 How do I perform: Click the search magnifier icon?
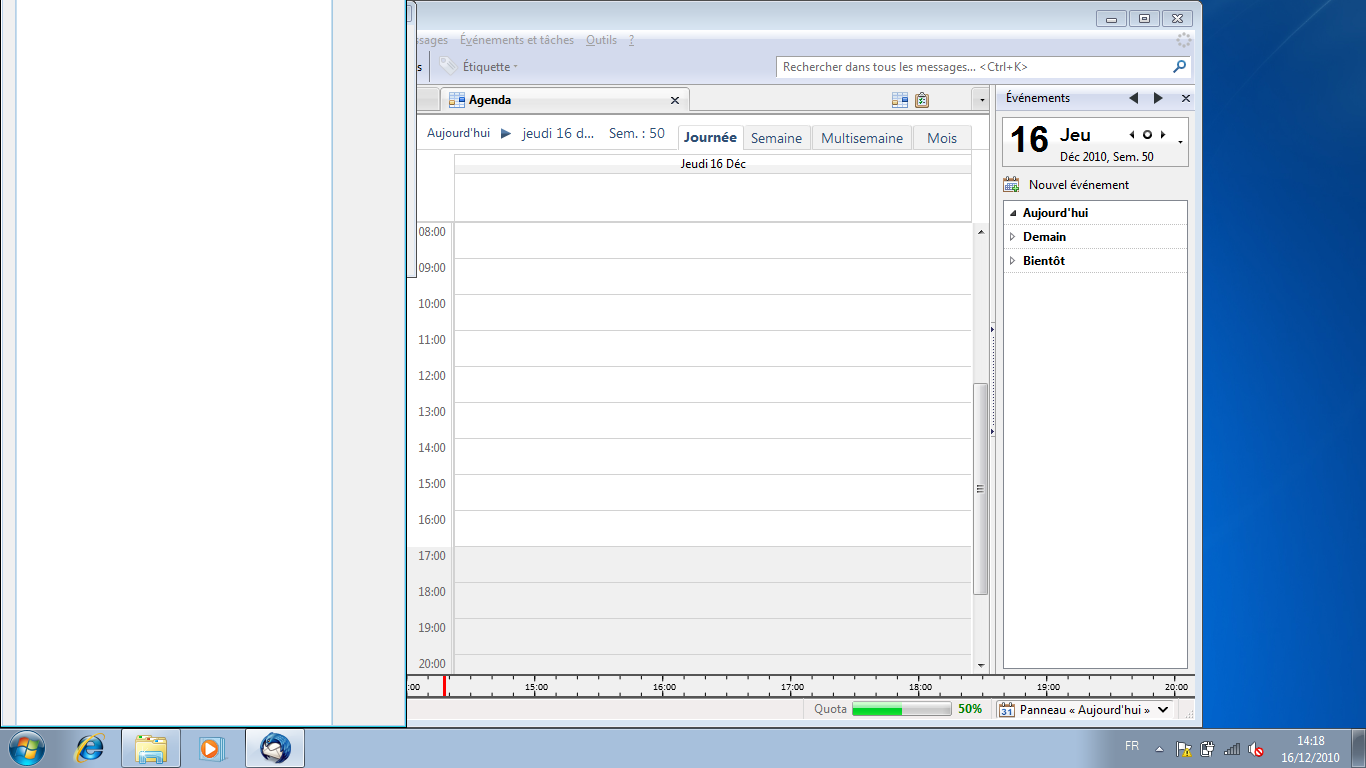1179,67
